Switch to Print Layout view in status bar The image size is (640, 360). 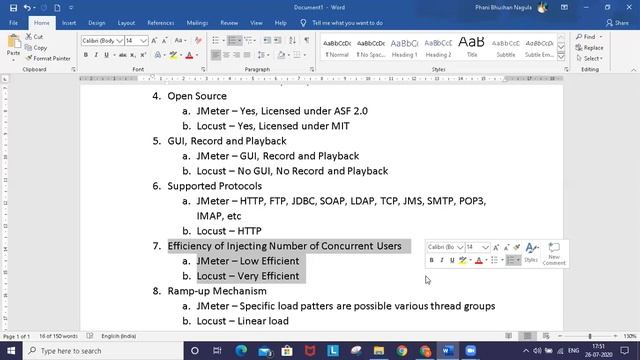tap(527, 336)
